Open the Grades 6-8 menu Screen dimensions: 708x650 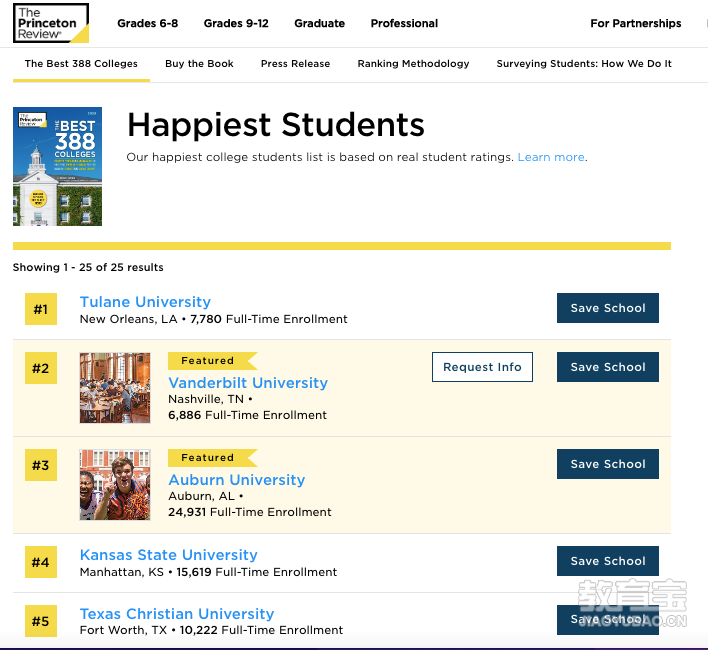(148, 23)
